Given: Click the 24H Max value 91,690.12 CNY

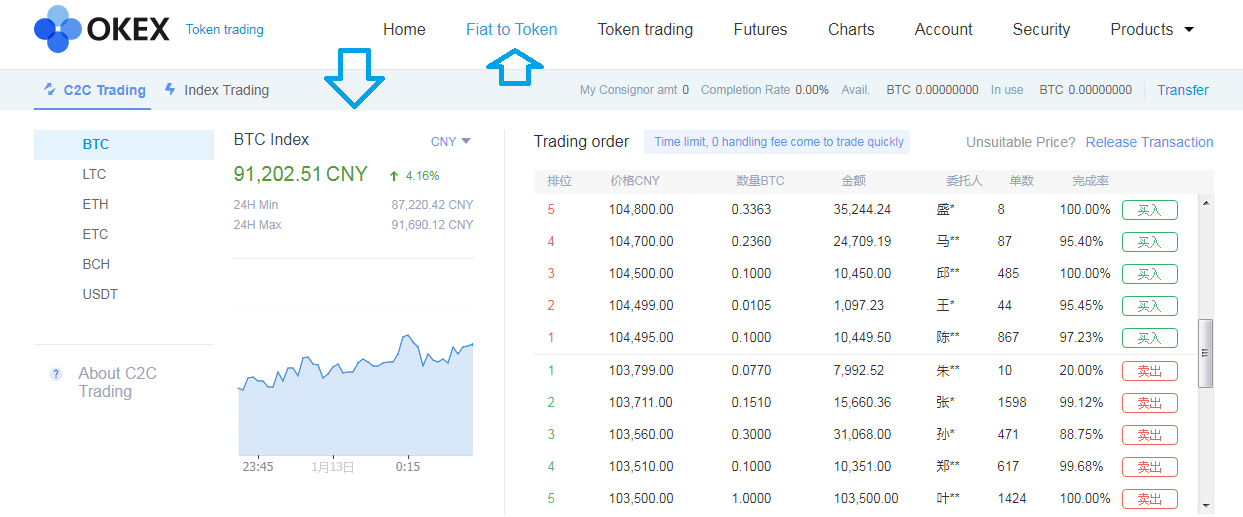Looking at the screenshot, I should 432,225.
